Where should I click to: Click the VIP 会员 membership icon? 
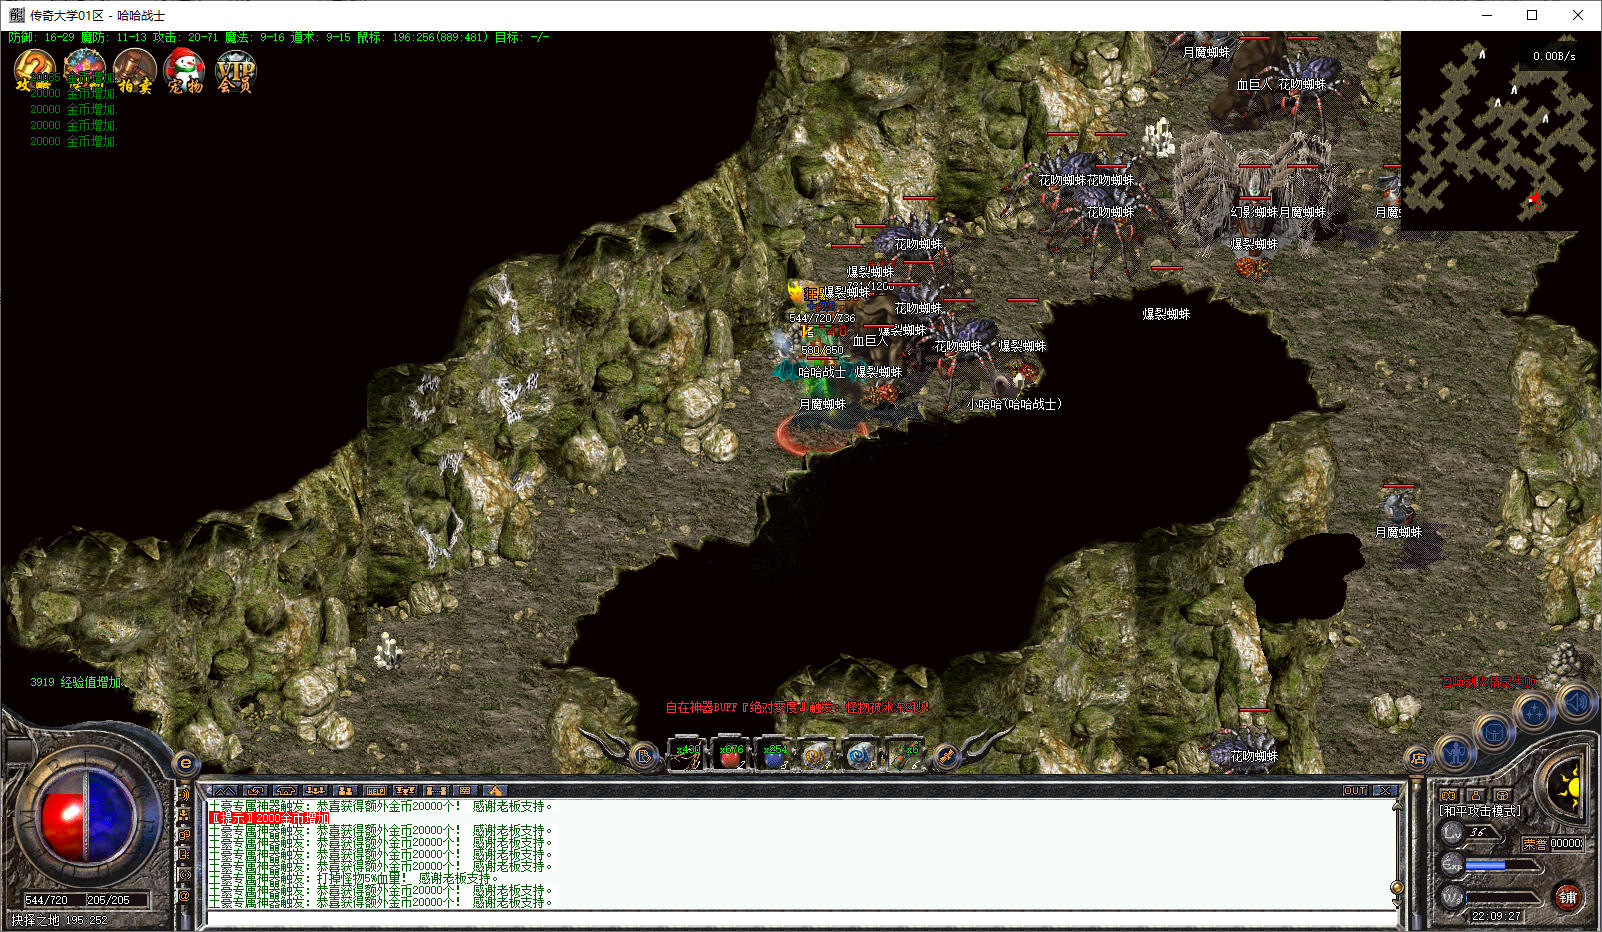236,71
